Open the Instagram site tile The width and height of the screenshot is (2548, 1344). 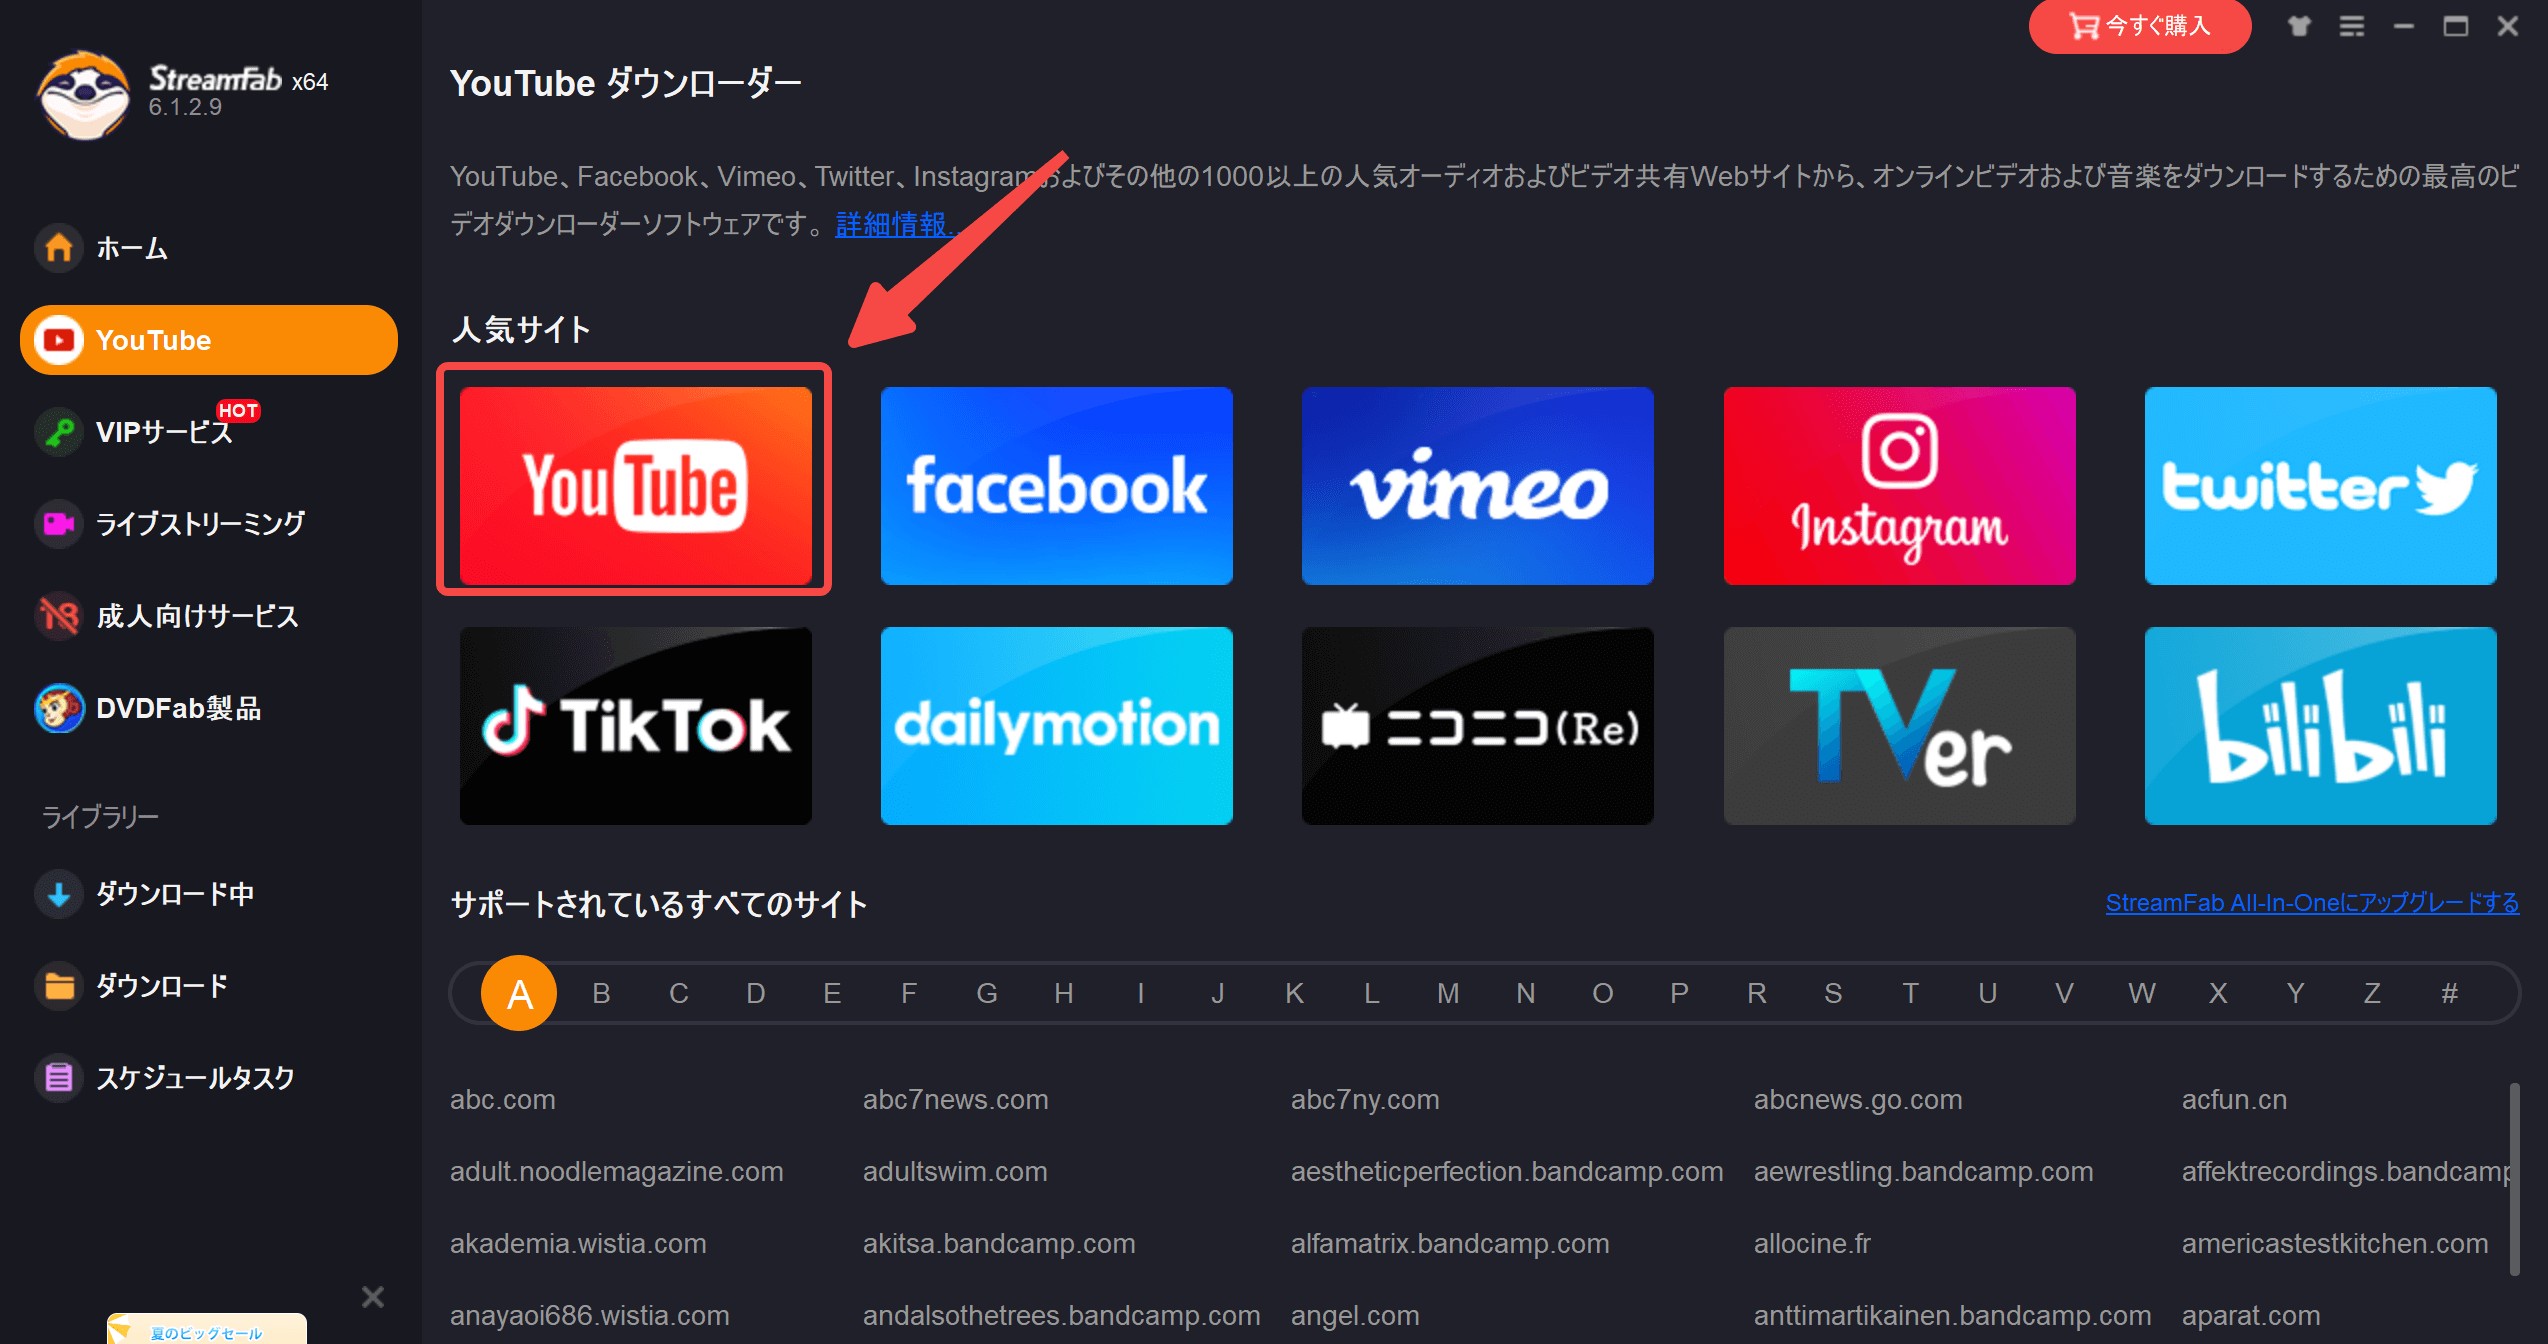[1900, 485]
